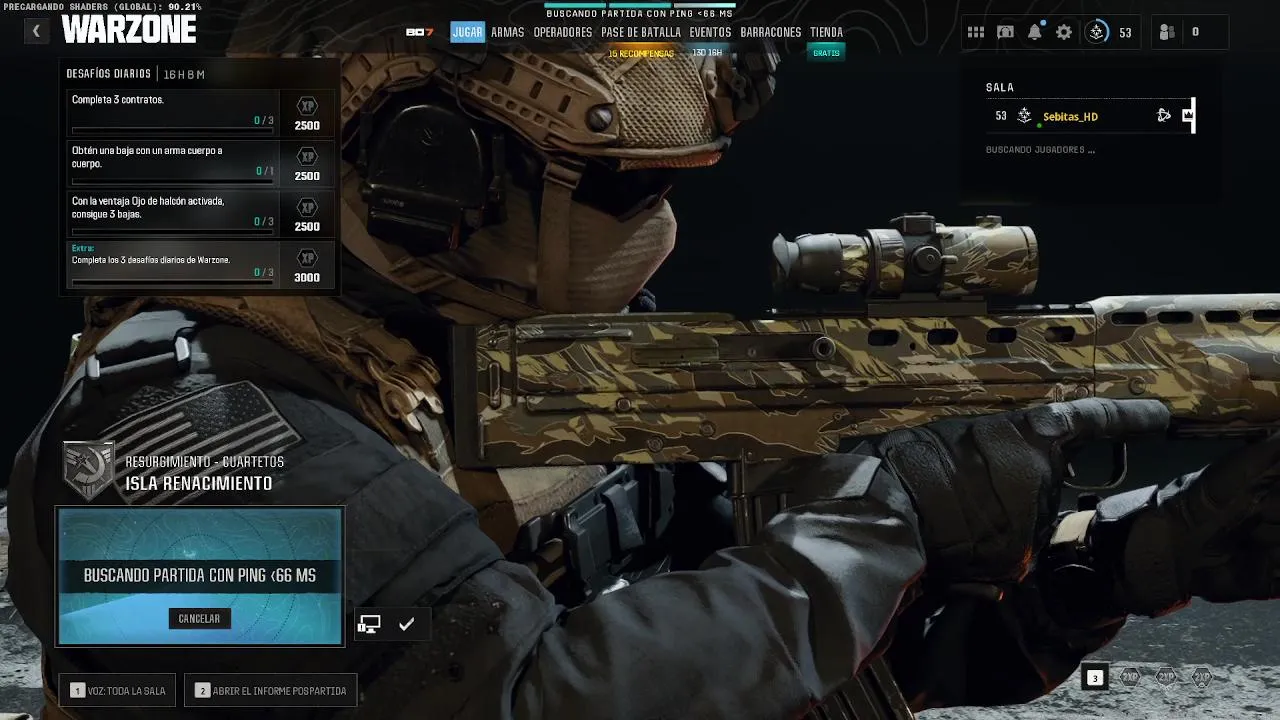The width and height of the screenshot is (1280, 720).
Task: Click XP icon for Ojo de halcón challenge
Action: pos(307,207)
